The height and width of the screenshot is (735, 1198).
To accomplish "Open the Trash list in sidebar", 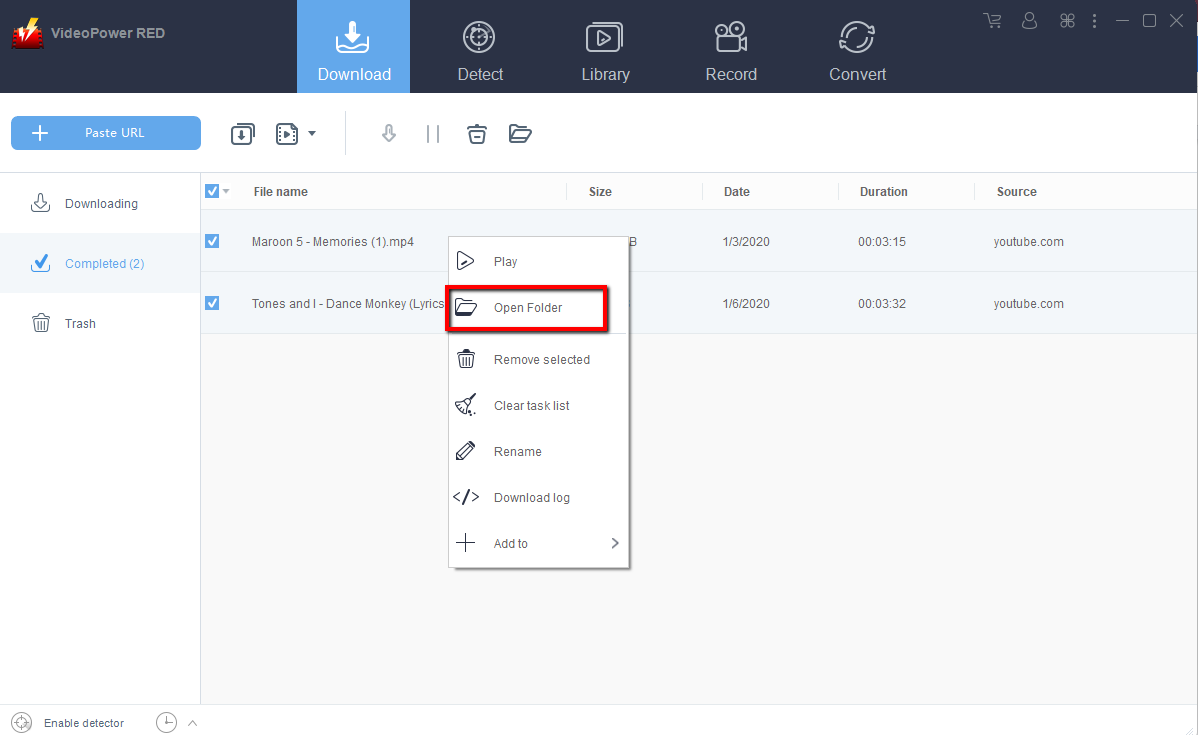I will click(80, 324).
